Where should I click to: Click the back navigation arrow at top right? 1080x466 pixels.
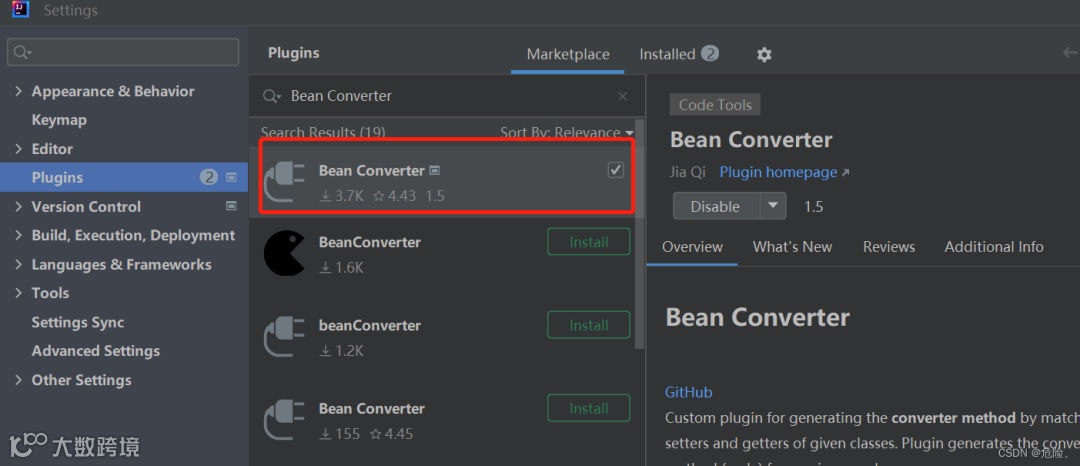[1069, 53]
